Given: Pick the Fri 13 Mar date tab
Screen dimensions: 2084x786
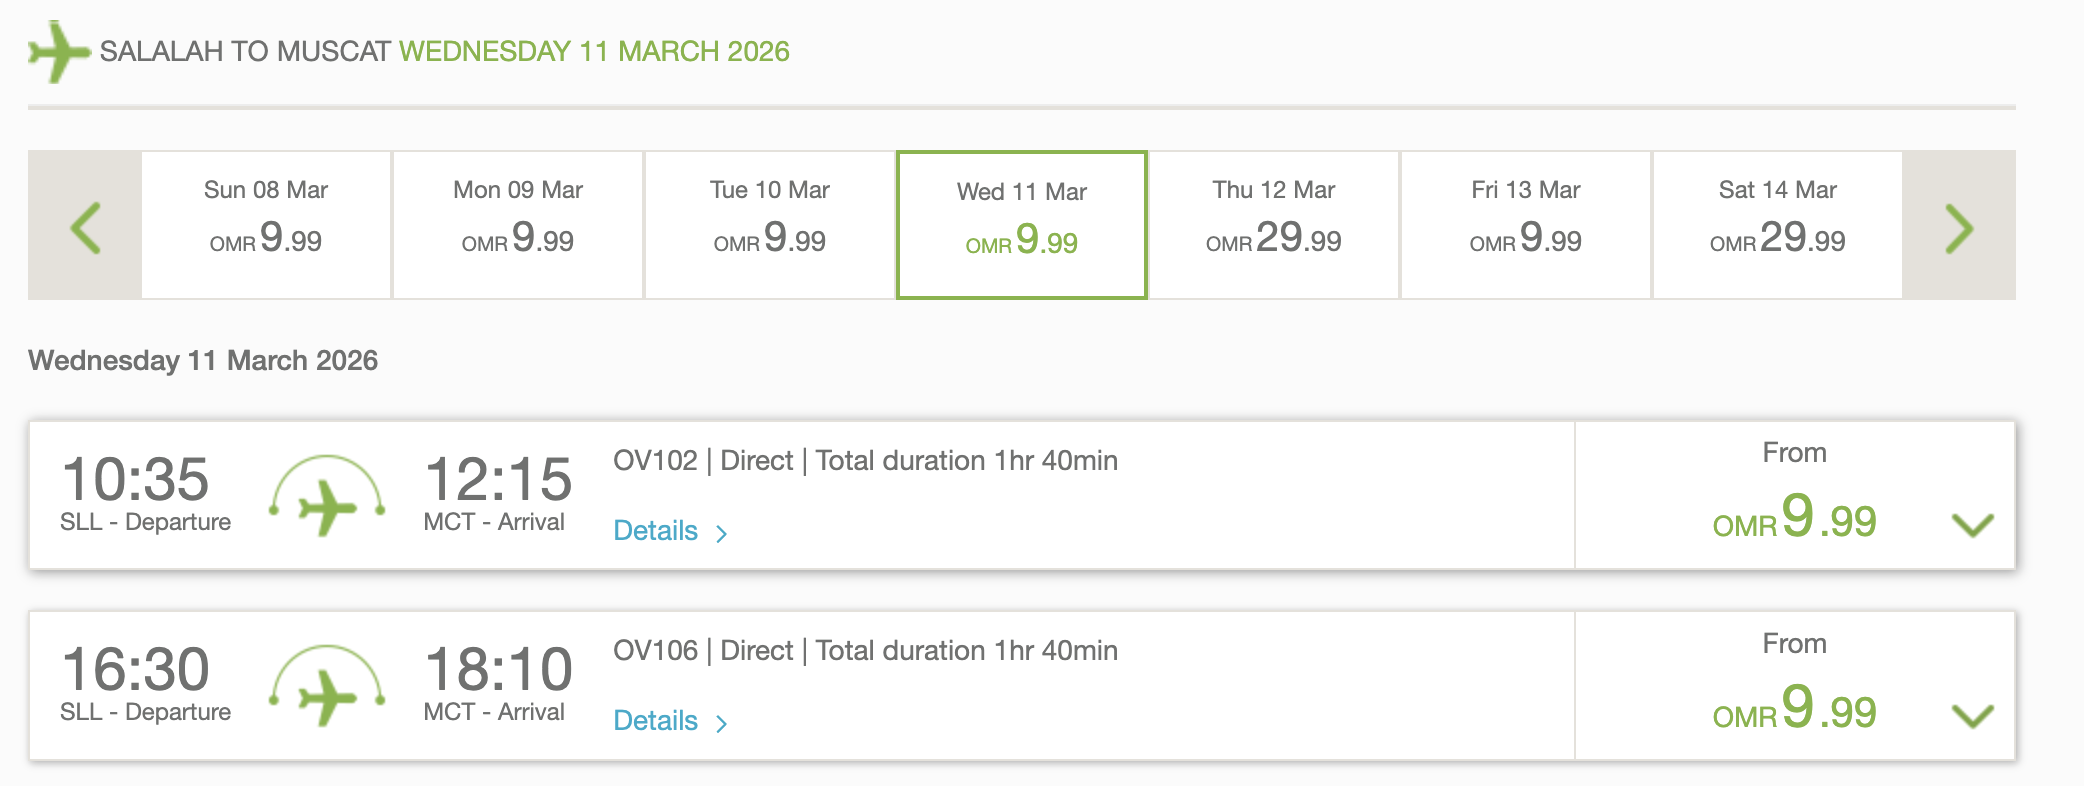Looking at the screenshot, I should pos(1525,225).
